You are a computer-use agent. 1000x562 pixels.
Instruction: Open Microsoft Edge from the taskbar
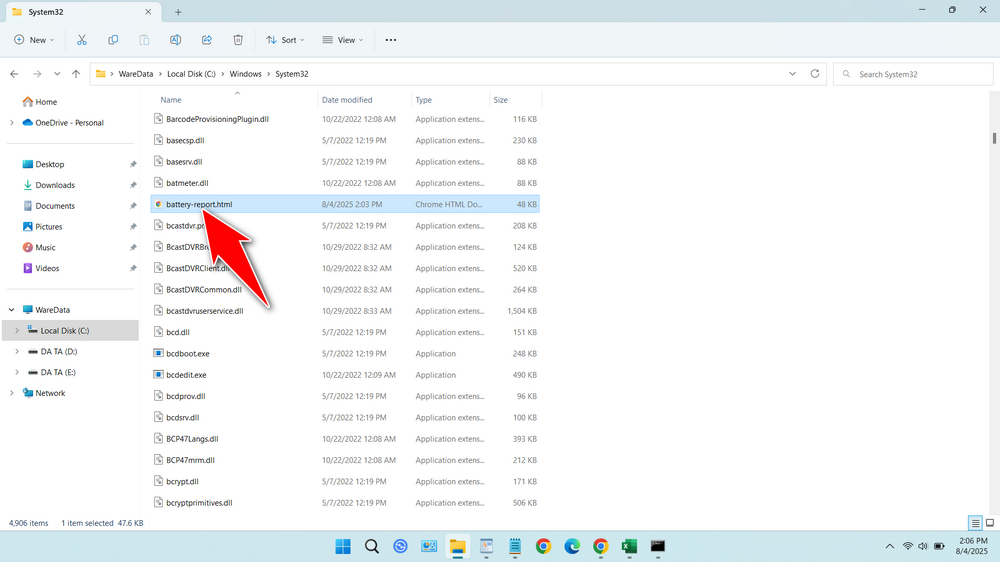click(572, 547)
